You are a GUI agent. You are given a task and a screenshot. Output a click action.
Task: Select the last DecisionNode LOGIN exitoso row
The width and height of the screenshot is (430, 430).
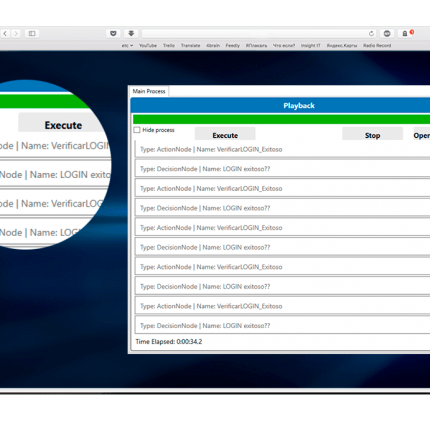(283, 326)
